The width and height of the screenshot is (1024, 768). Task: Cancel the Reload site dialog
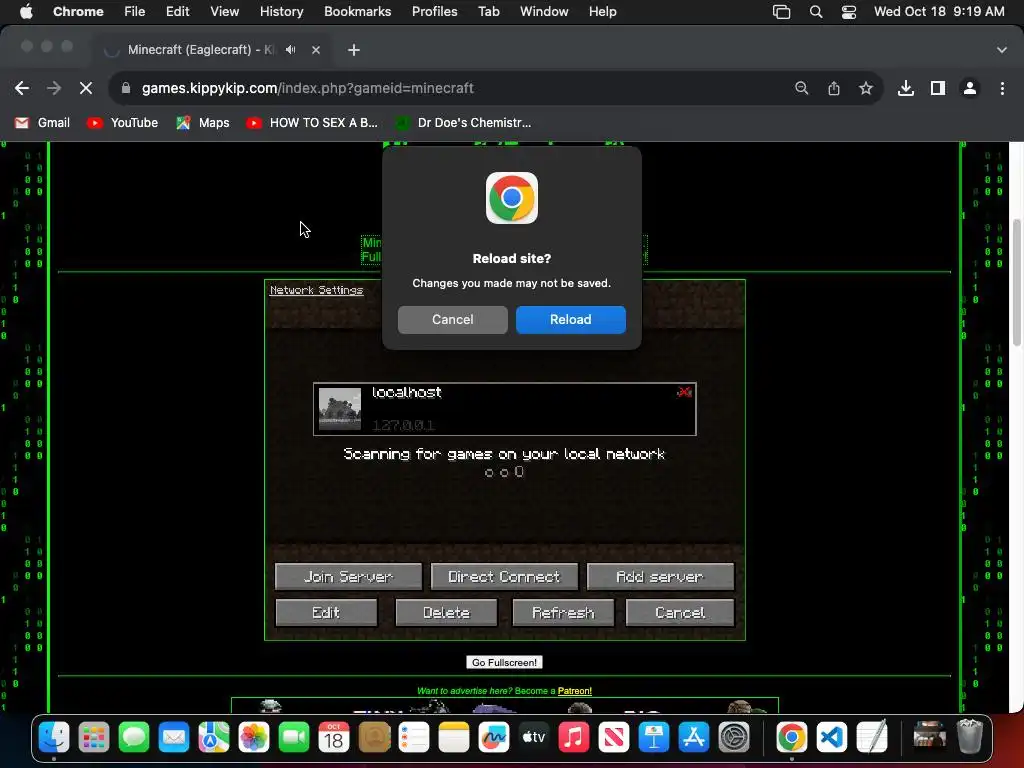[453, 319]
